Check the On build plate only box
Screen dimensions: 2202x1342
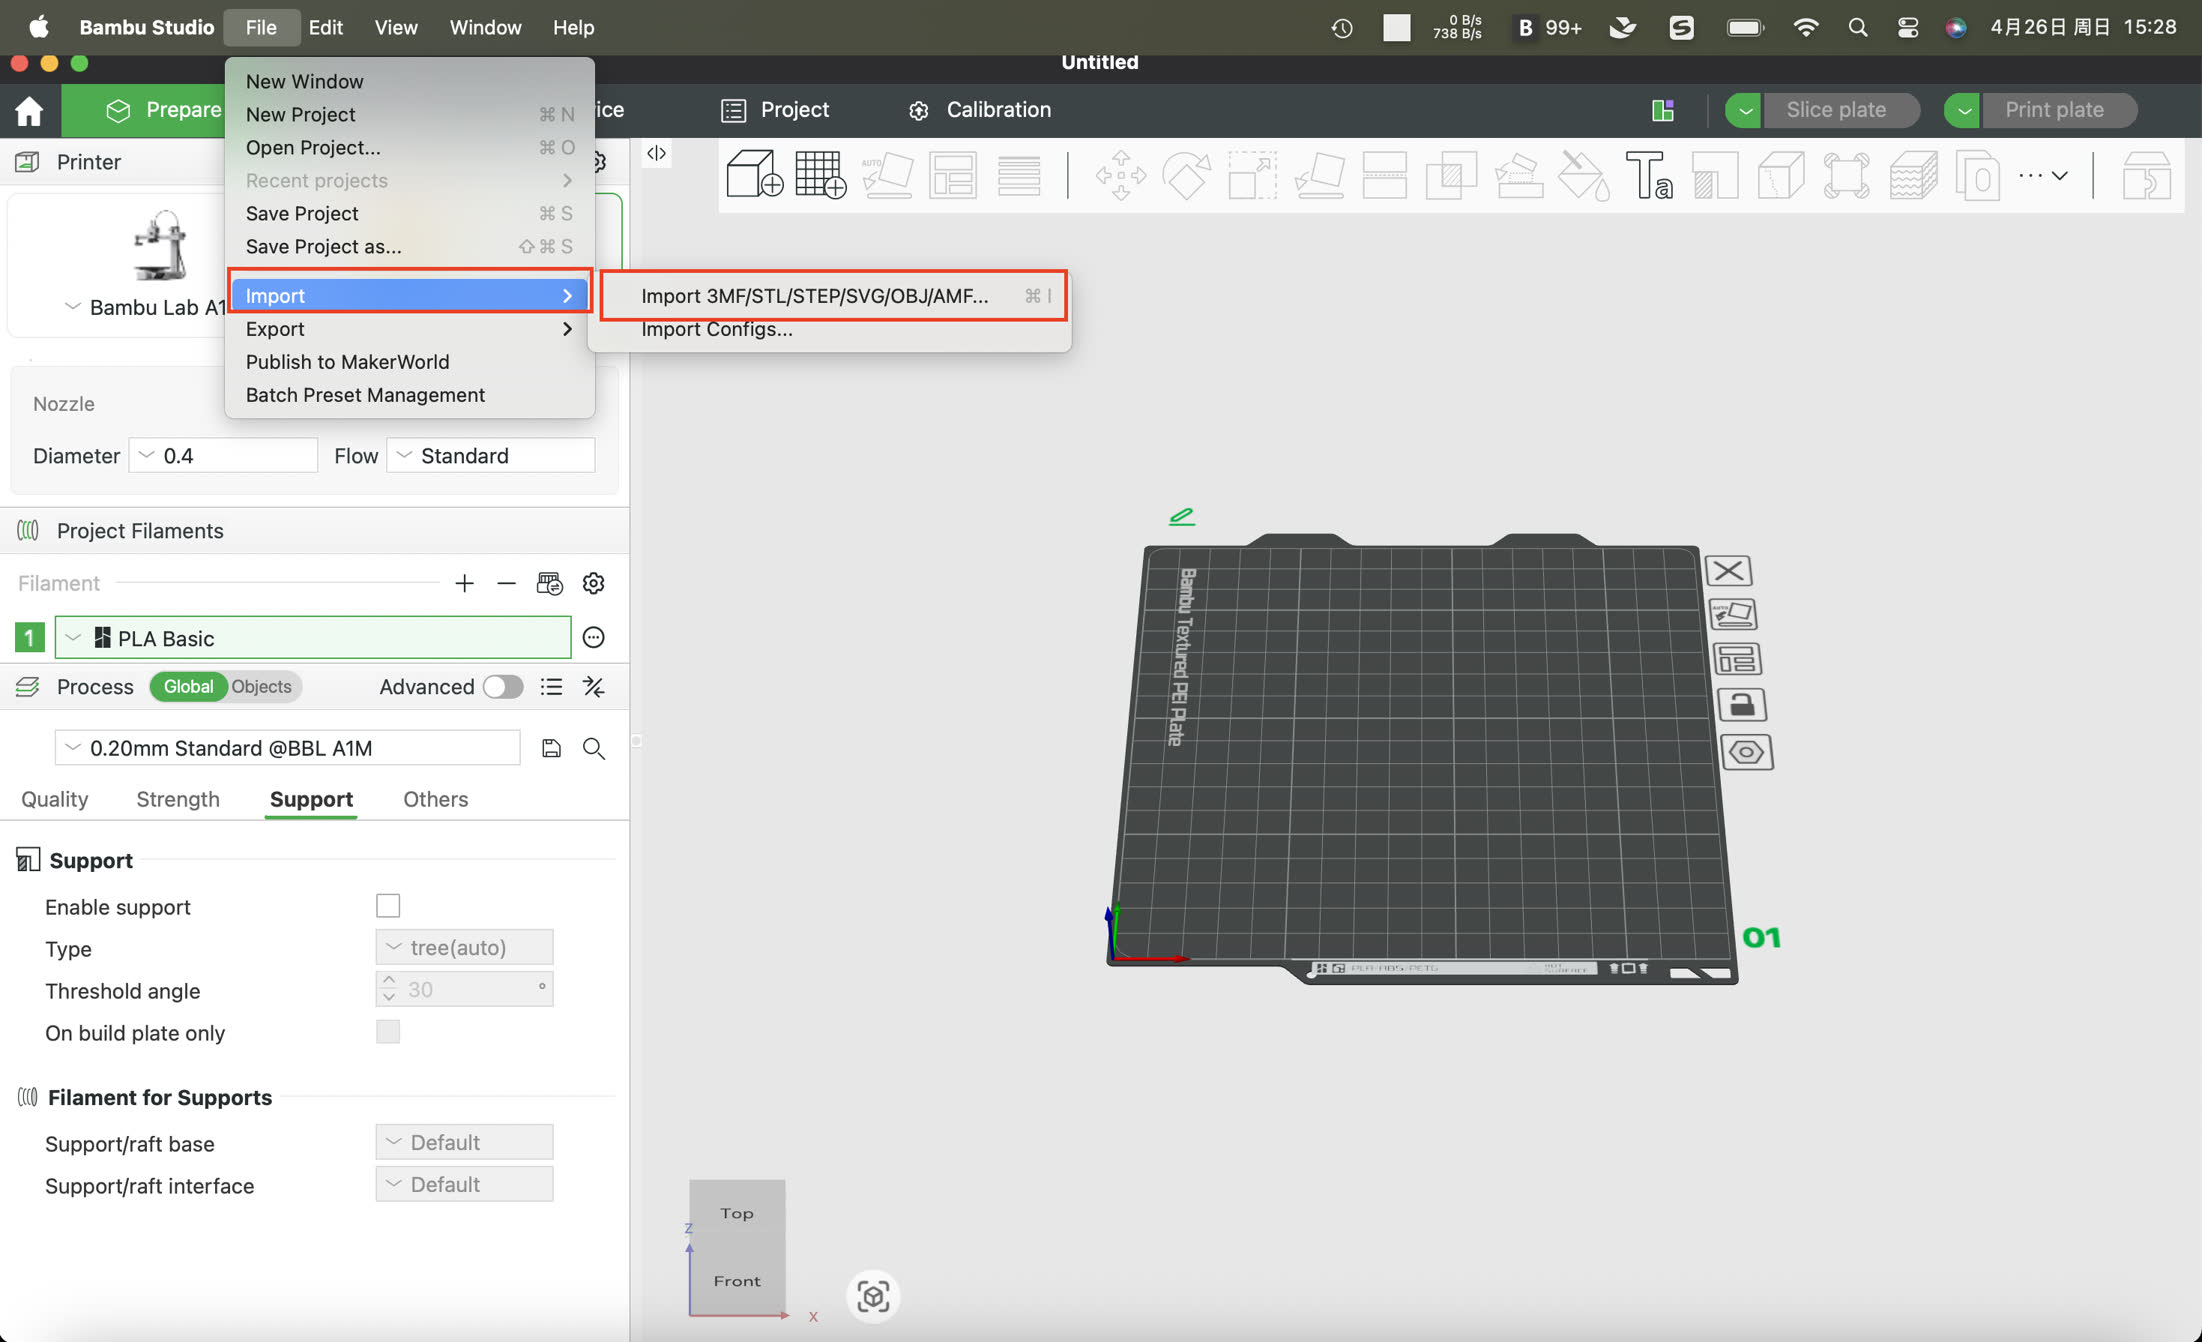[388, 1032]
